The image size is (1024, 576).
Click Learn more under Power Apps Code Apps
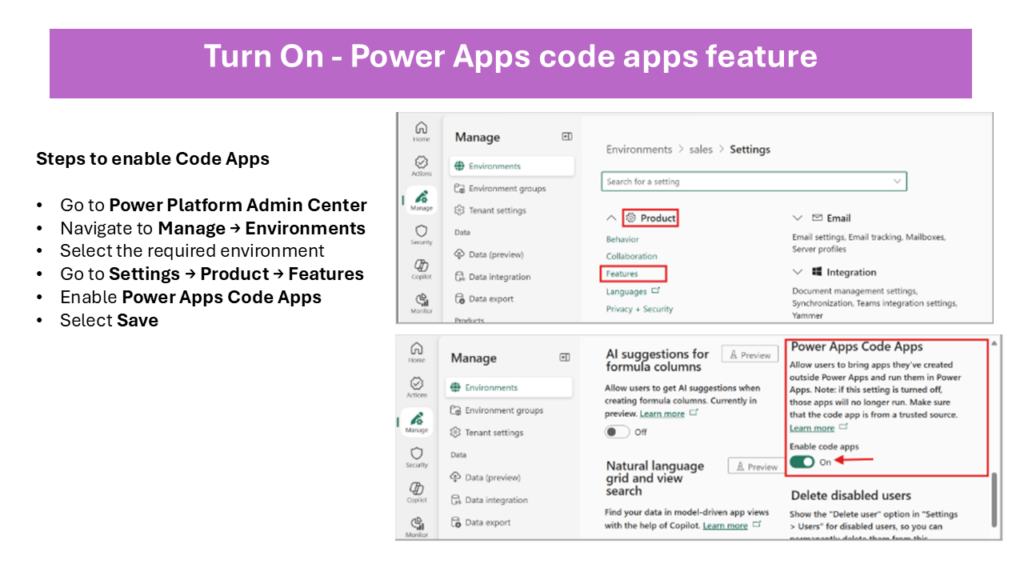812,428
